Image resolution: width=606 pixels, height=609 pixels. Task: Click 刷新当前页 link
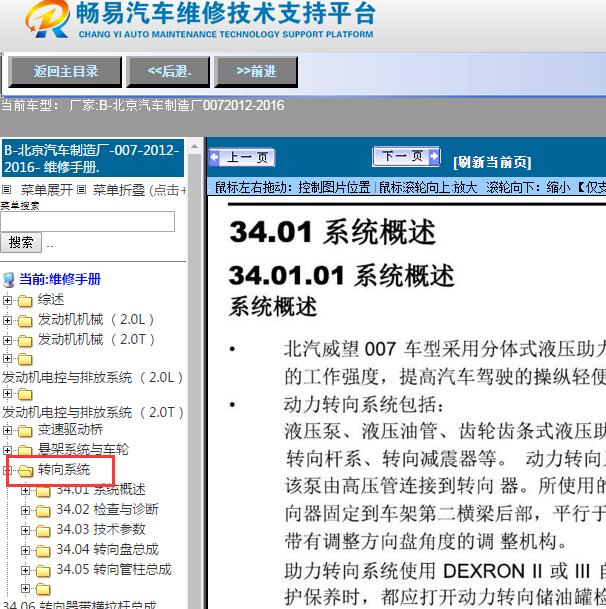click(x=492, y=162)
